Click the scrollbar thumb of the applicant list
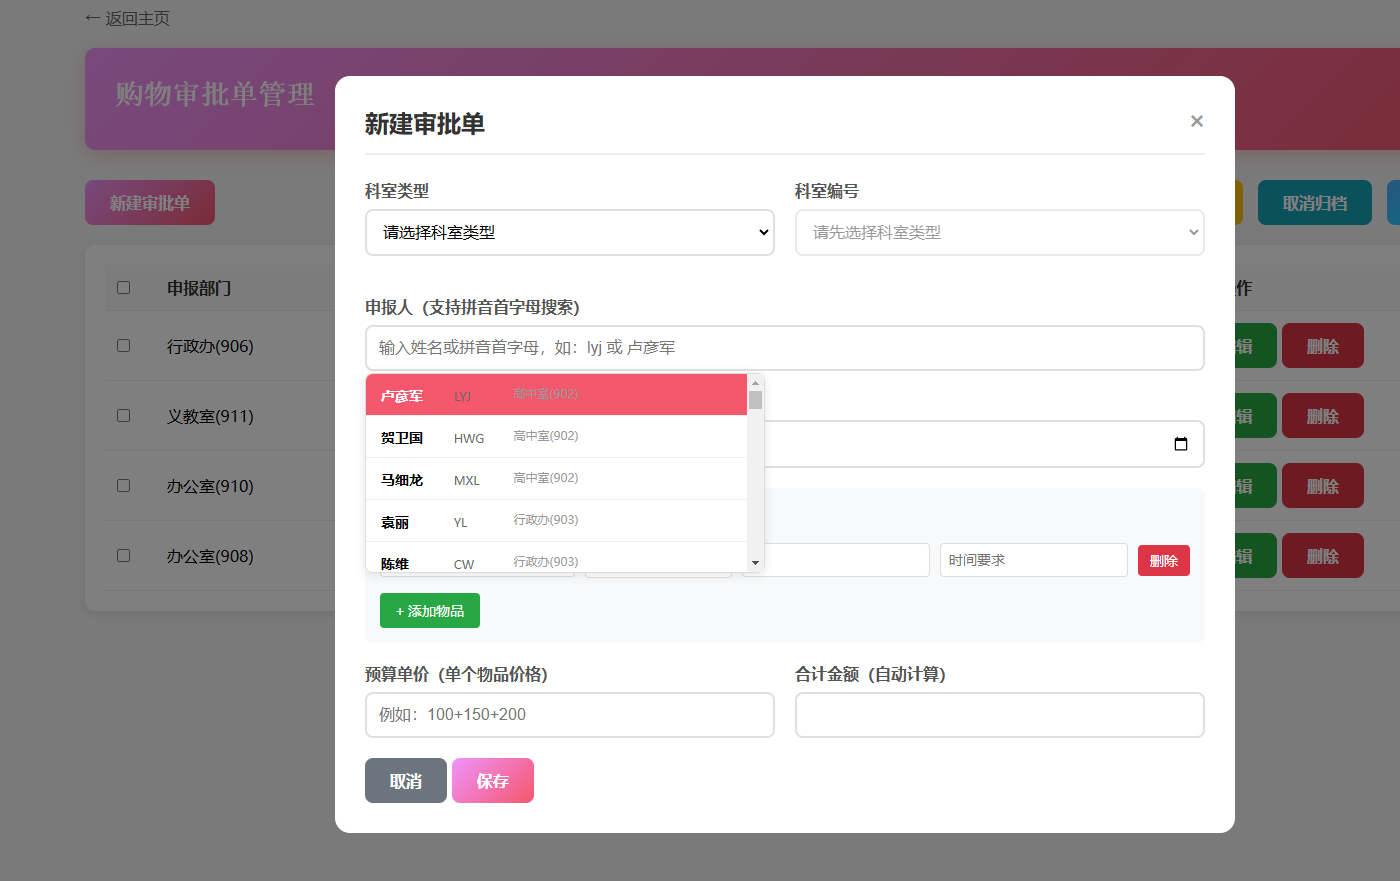Image resolution: width=1400 pixels, height=881 pixels. point(755,400)
